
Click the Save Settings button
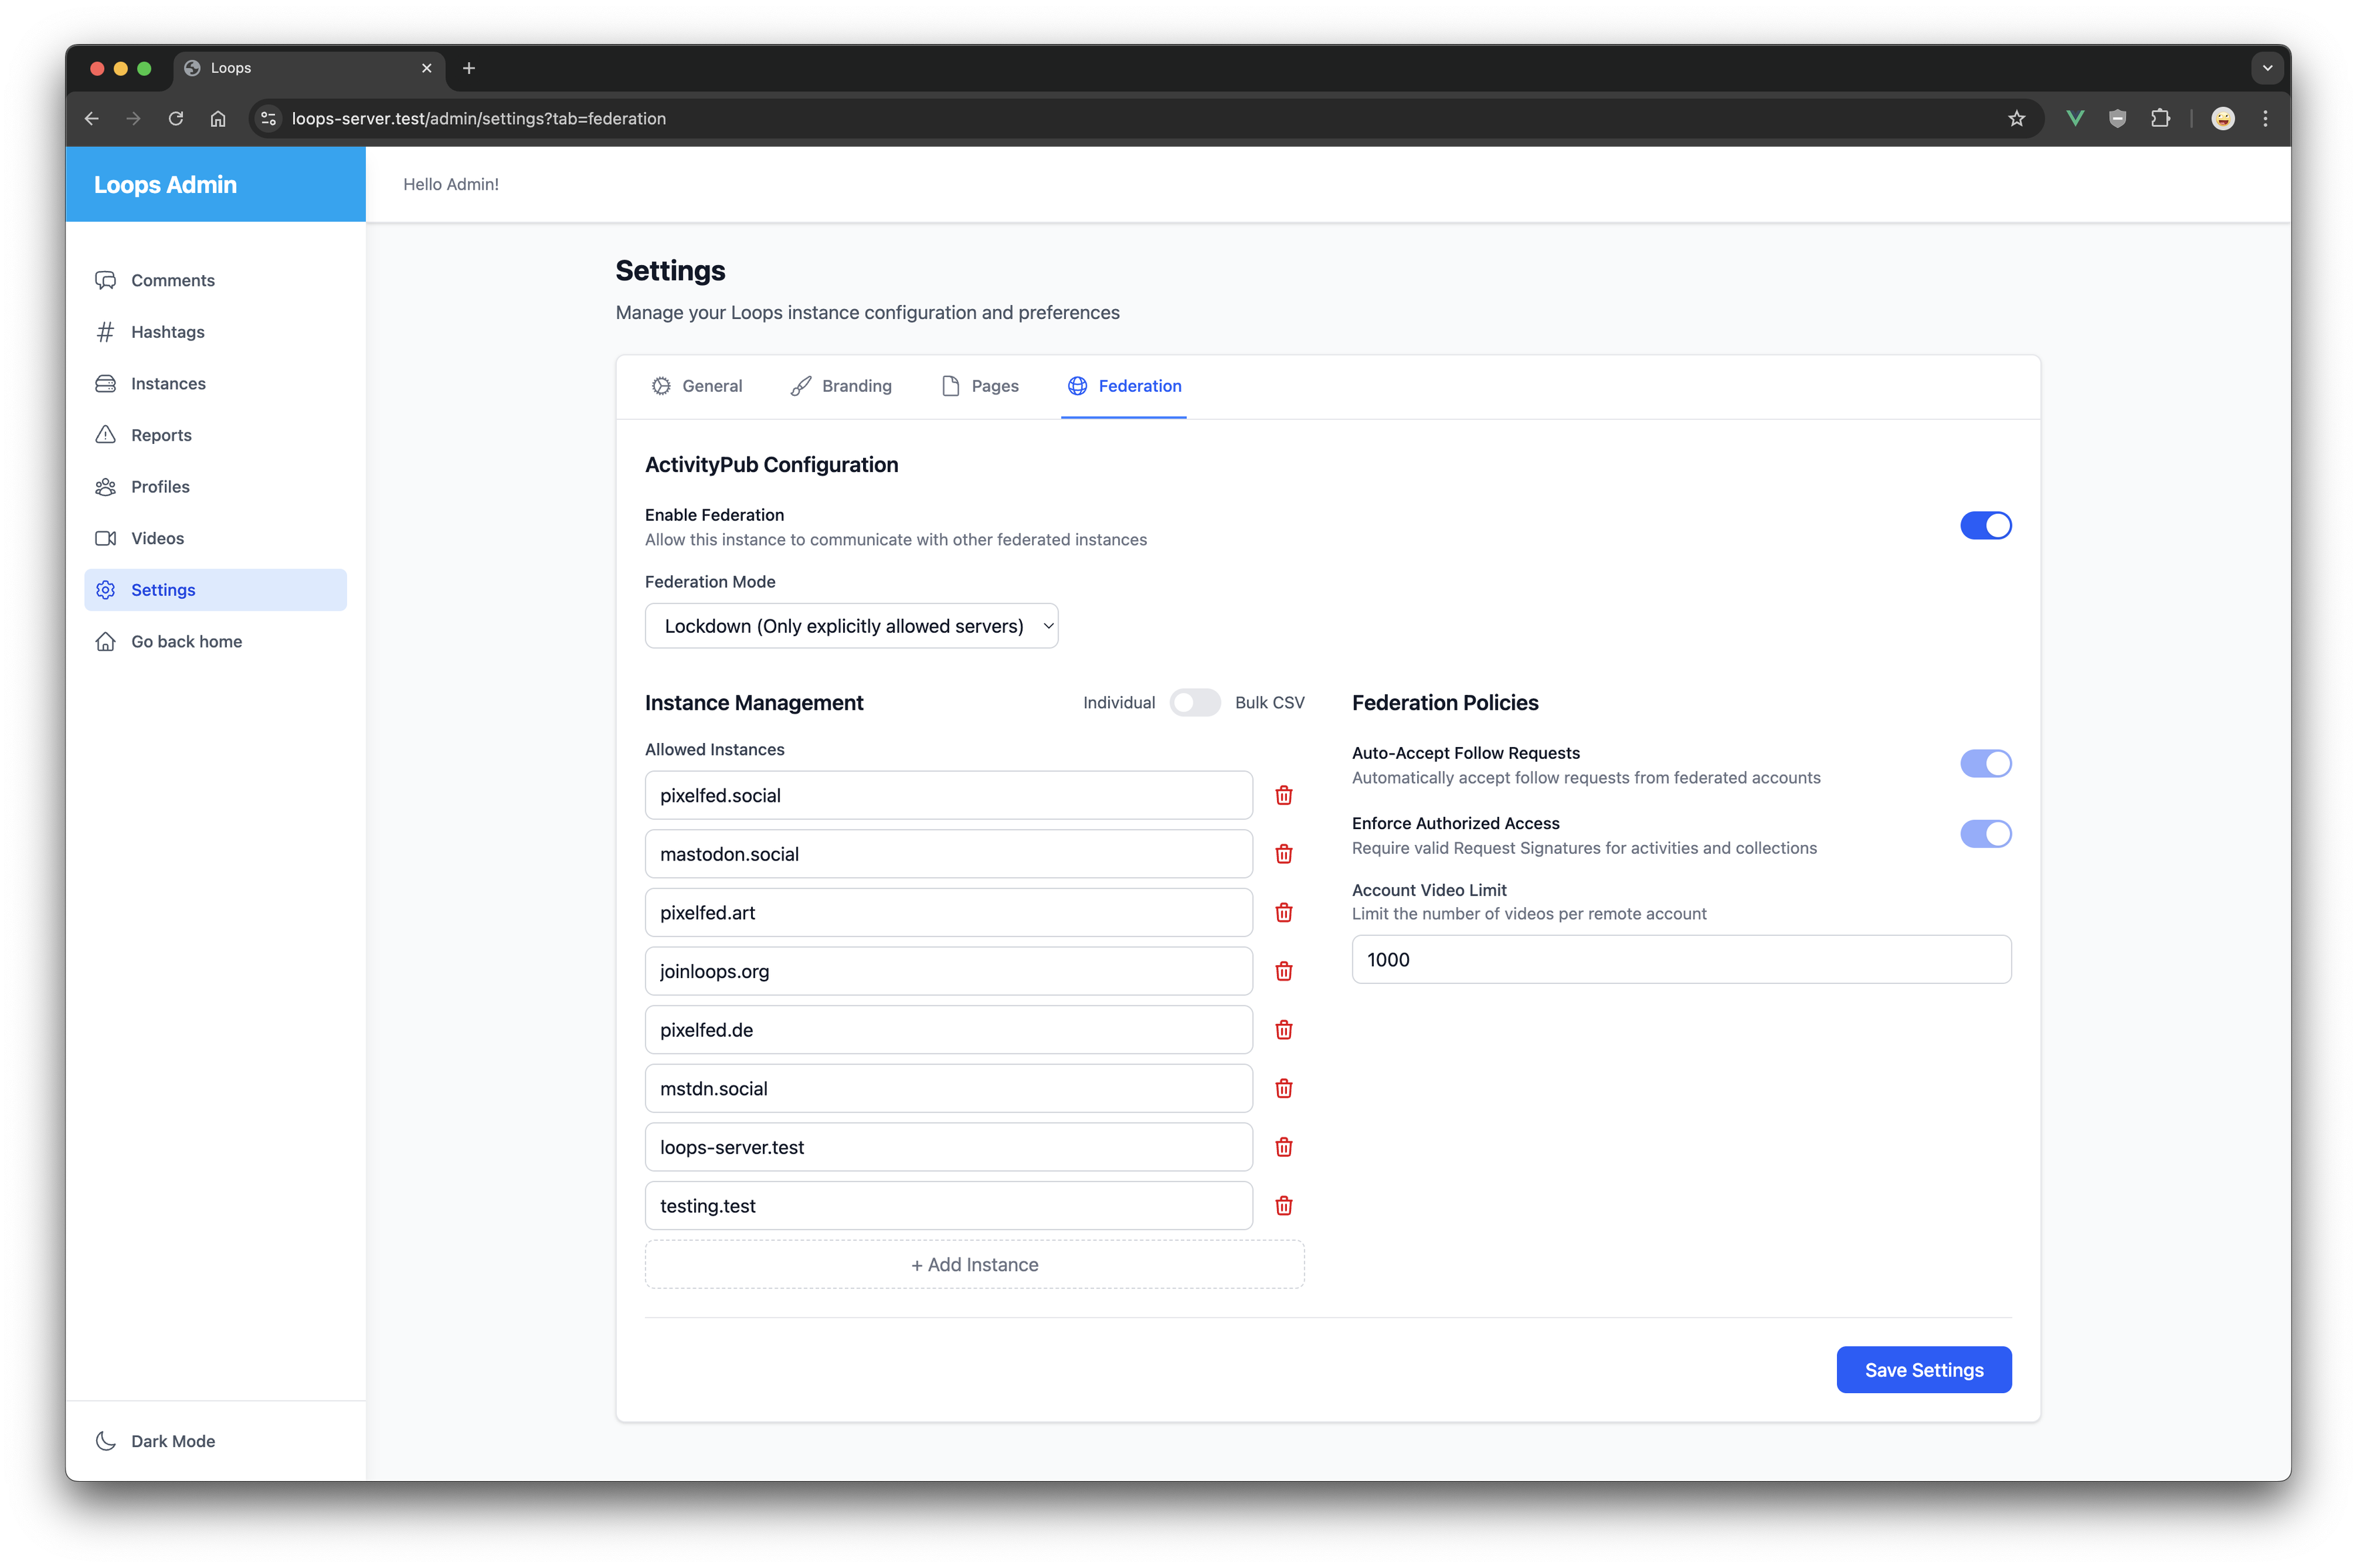pos(1923,1370)
